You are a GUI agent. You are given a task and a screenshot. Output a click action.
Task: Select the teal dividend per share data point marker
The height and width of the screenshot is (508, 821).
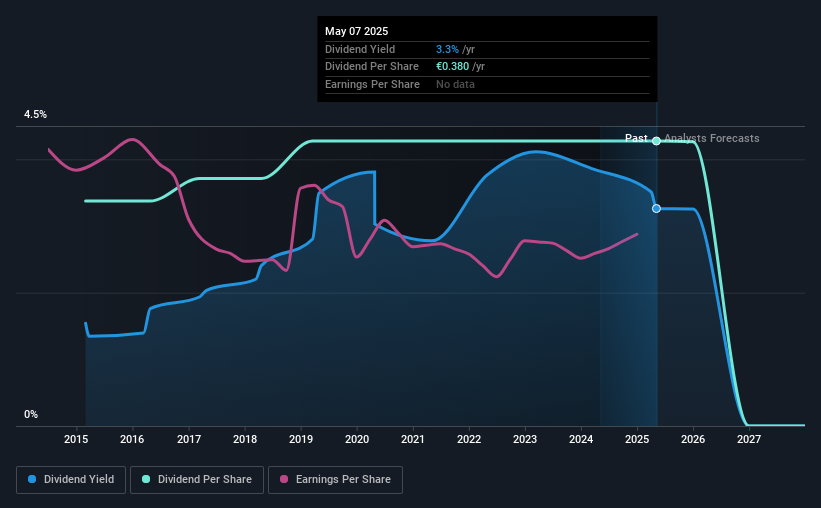(656, 141)
